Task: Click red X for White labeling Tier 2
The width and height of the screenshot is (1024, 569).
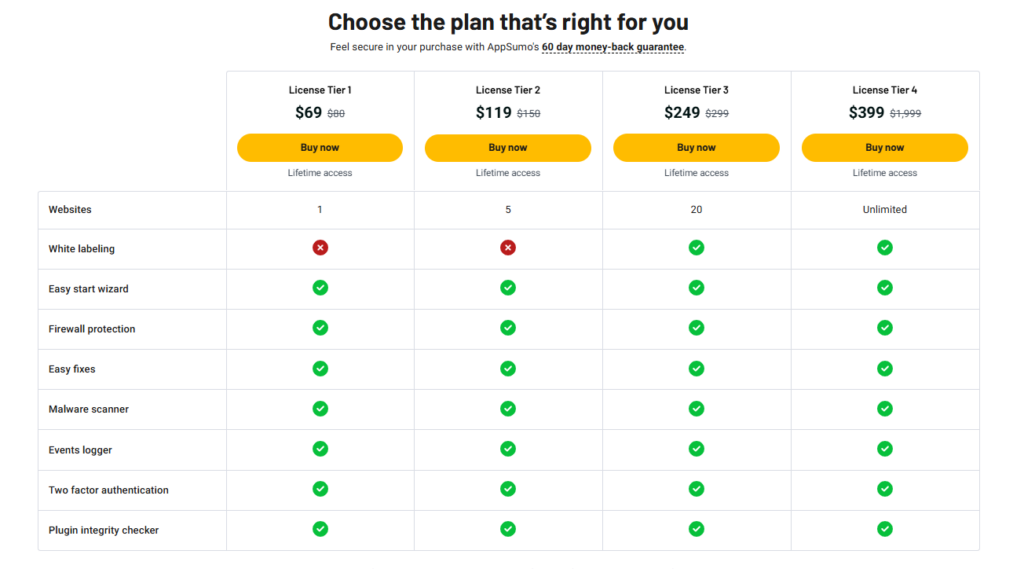Action: click(x=508, y=248)
